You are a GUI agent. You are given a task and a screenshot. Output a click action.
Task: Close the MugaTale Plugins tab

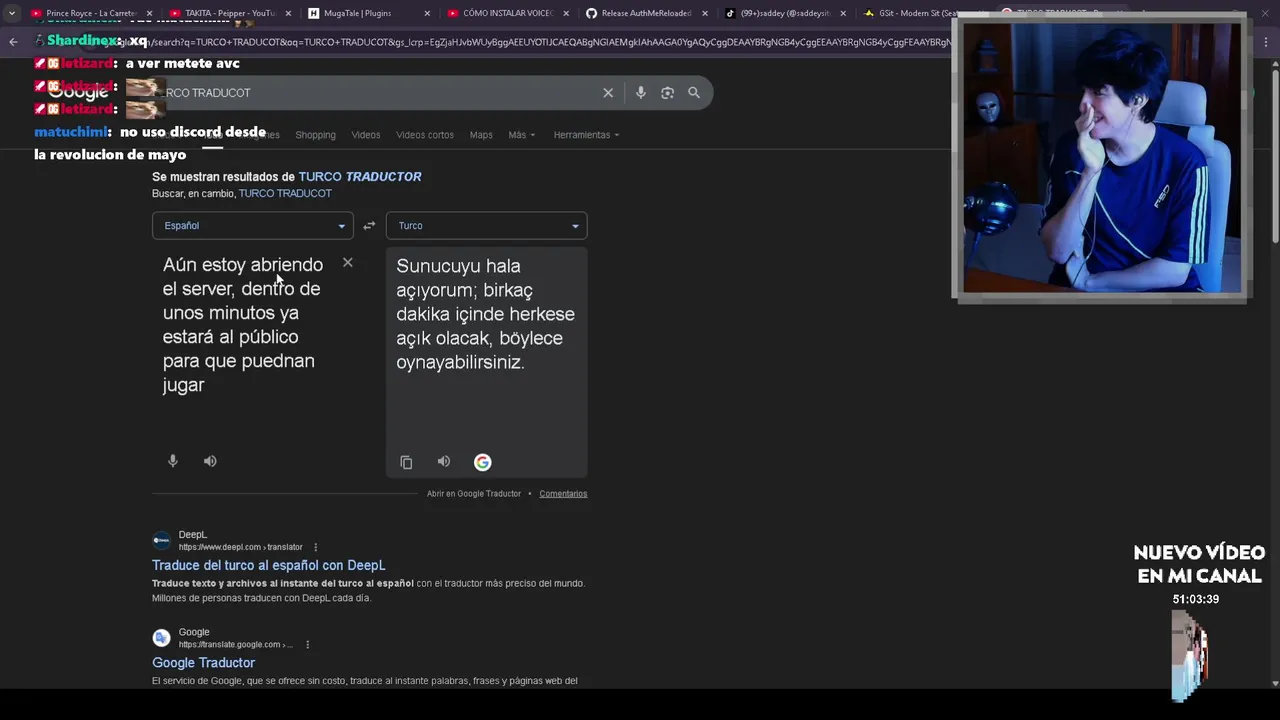tap(427, 14)
